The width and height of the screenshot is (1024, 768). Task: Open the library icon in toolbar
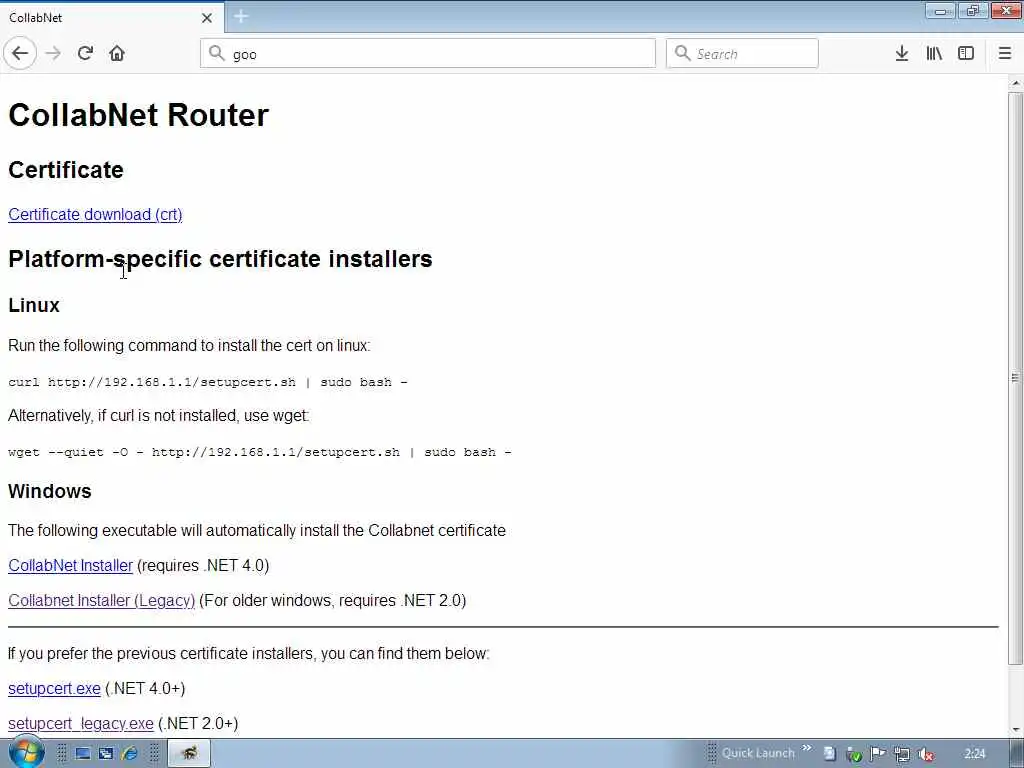tap(934, 54)
